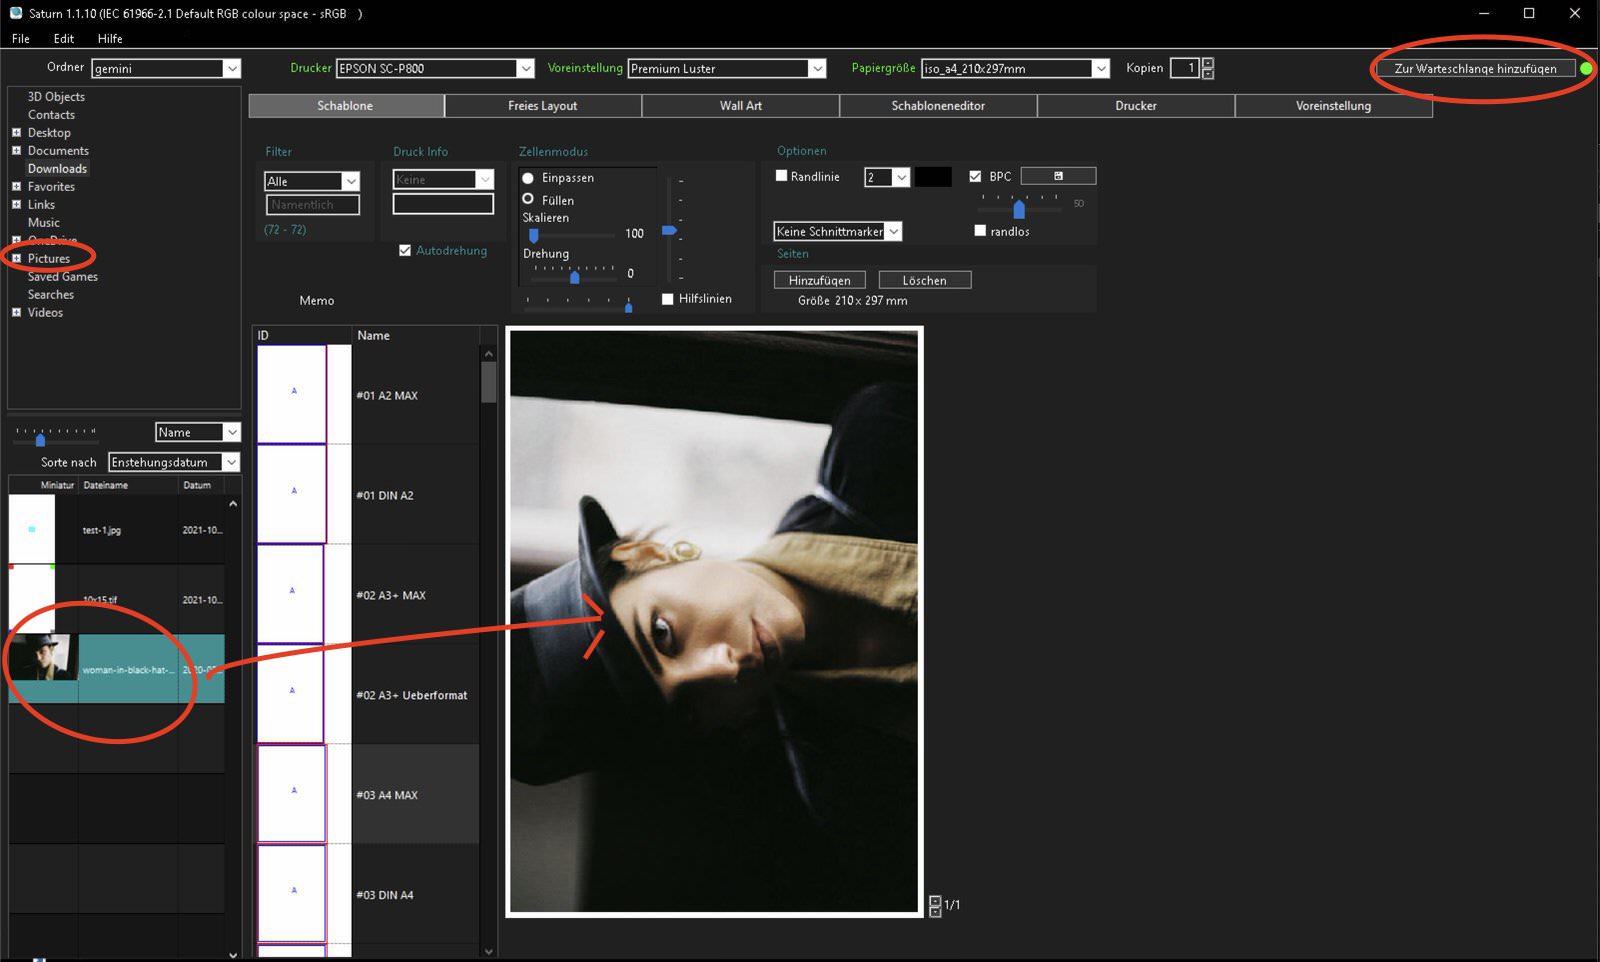
Task: Switch to the Freies Layout tab
Action: (x=543, y=105)
